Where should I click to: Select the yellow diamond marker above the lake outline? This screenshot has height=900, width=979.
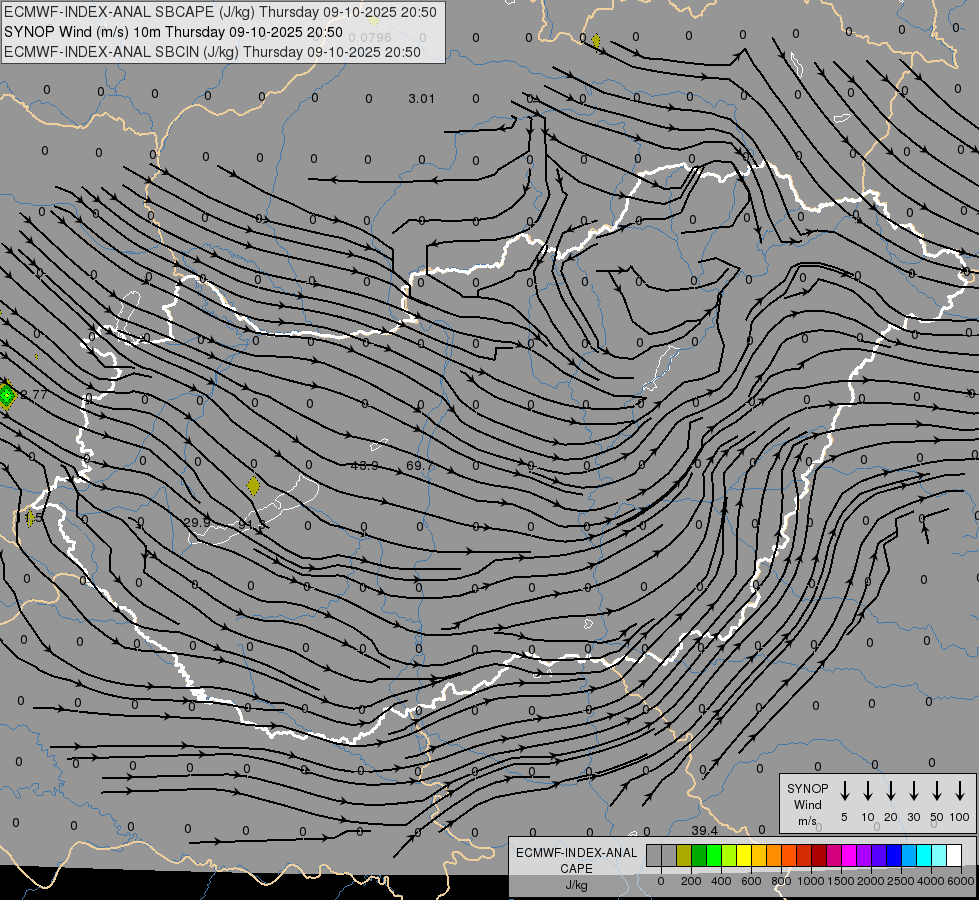[253, 485]
